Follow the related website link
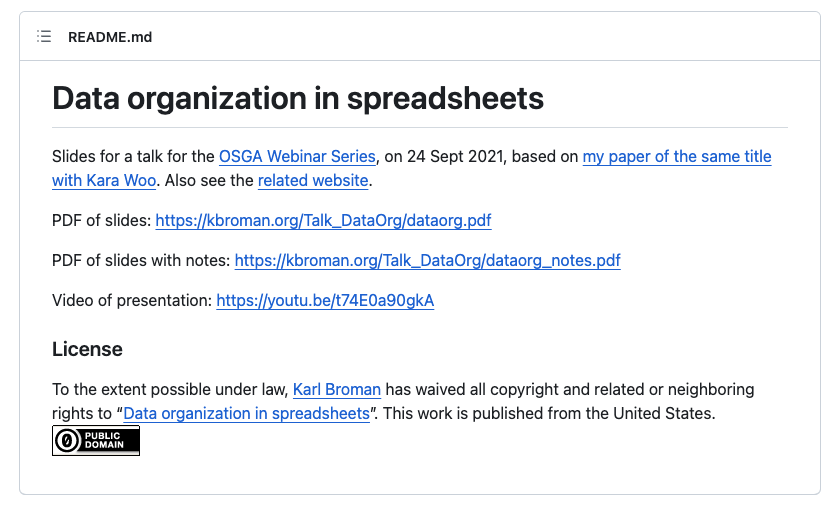 [x=313, y=181]
